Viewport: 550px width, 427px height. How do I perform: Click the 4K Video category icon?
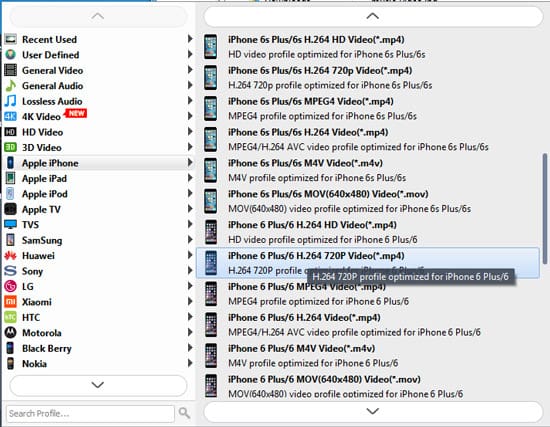tap(11, 116)
